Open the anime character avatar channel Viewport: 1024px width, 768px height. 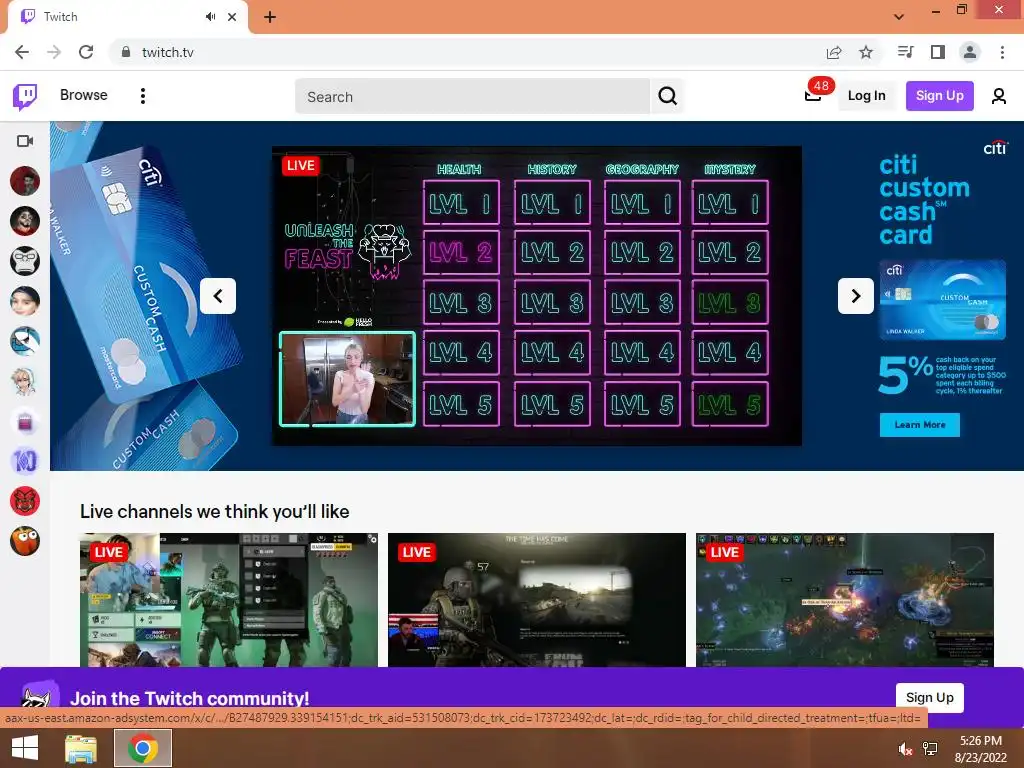[25, 381]
